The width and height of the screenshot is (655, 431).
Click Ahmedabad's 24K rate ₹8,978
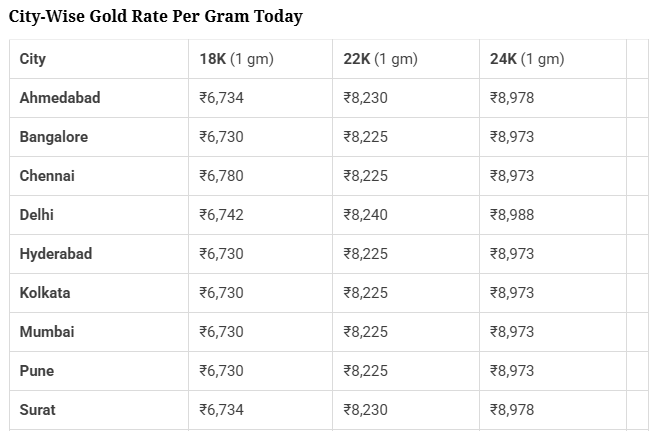click(x=511, y=98)
